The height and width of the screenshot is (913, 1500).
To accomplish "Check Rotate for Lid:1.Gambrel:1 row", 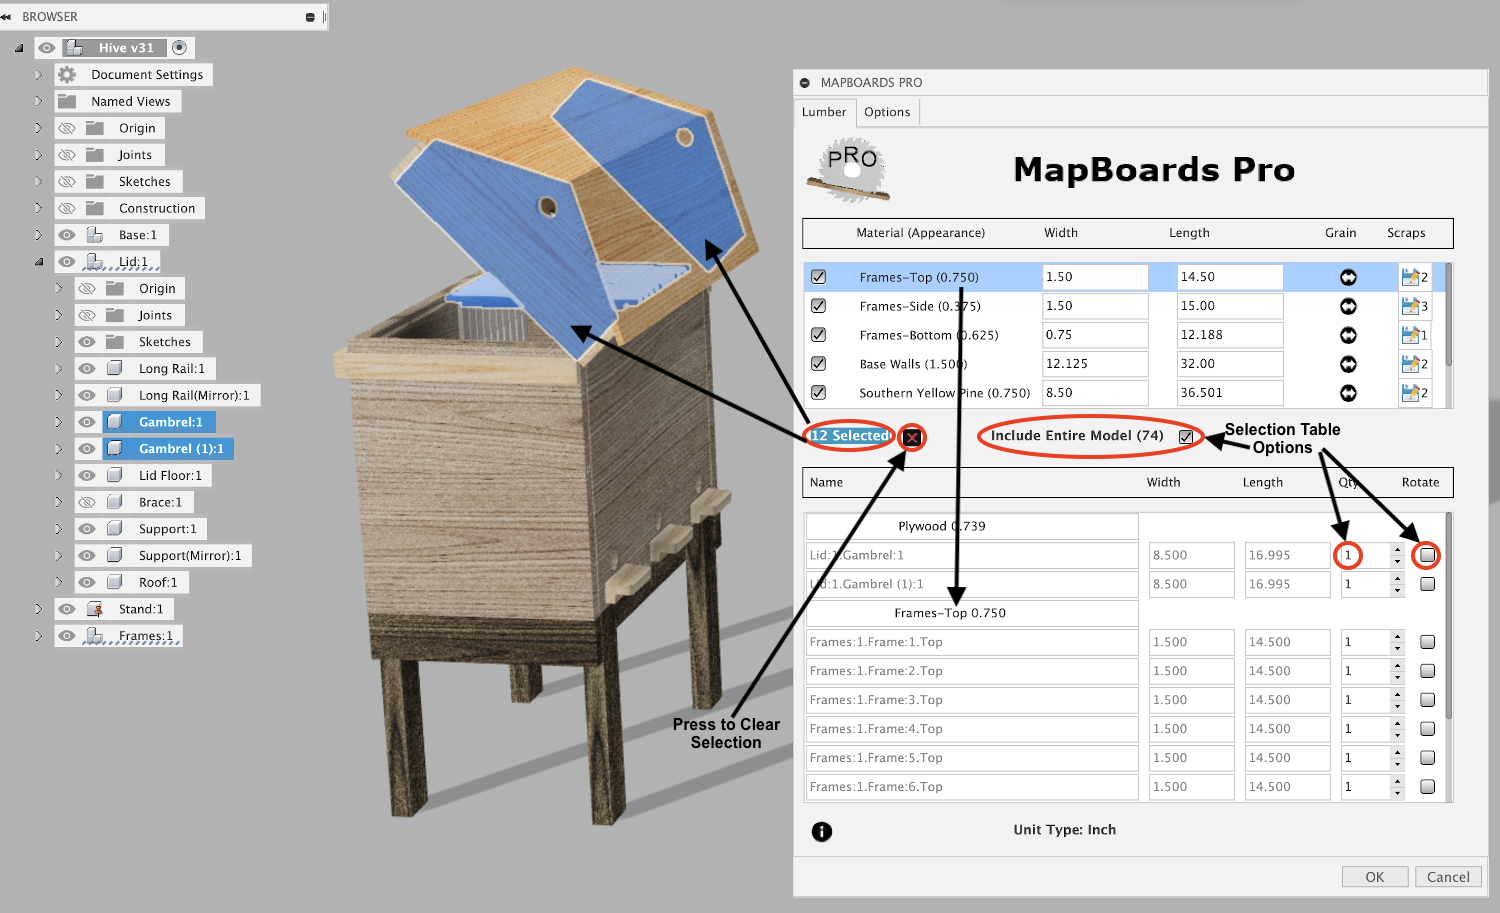I will [1427, 555].
